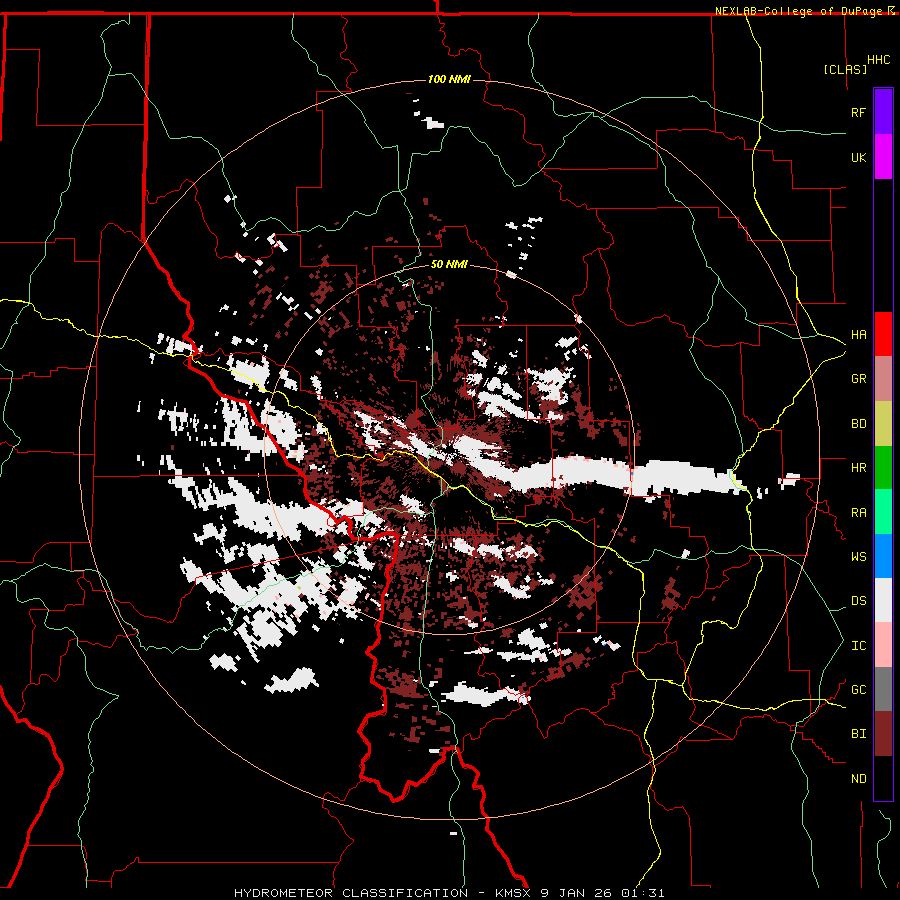Select the BD yellow legend swatch

(x=883, y=423)
